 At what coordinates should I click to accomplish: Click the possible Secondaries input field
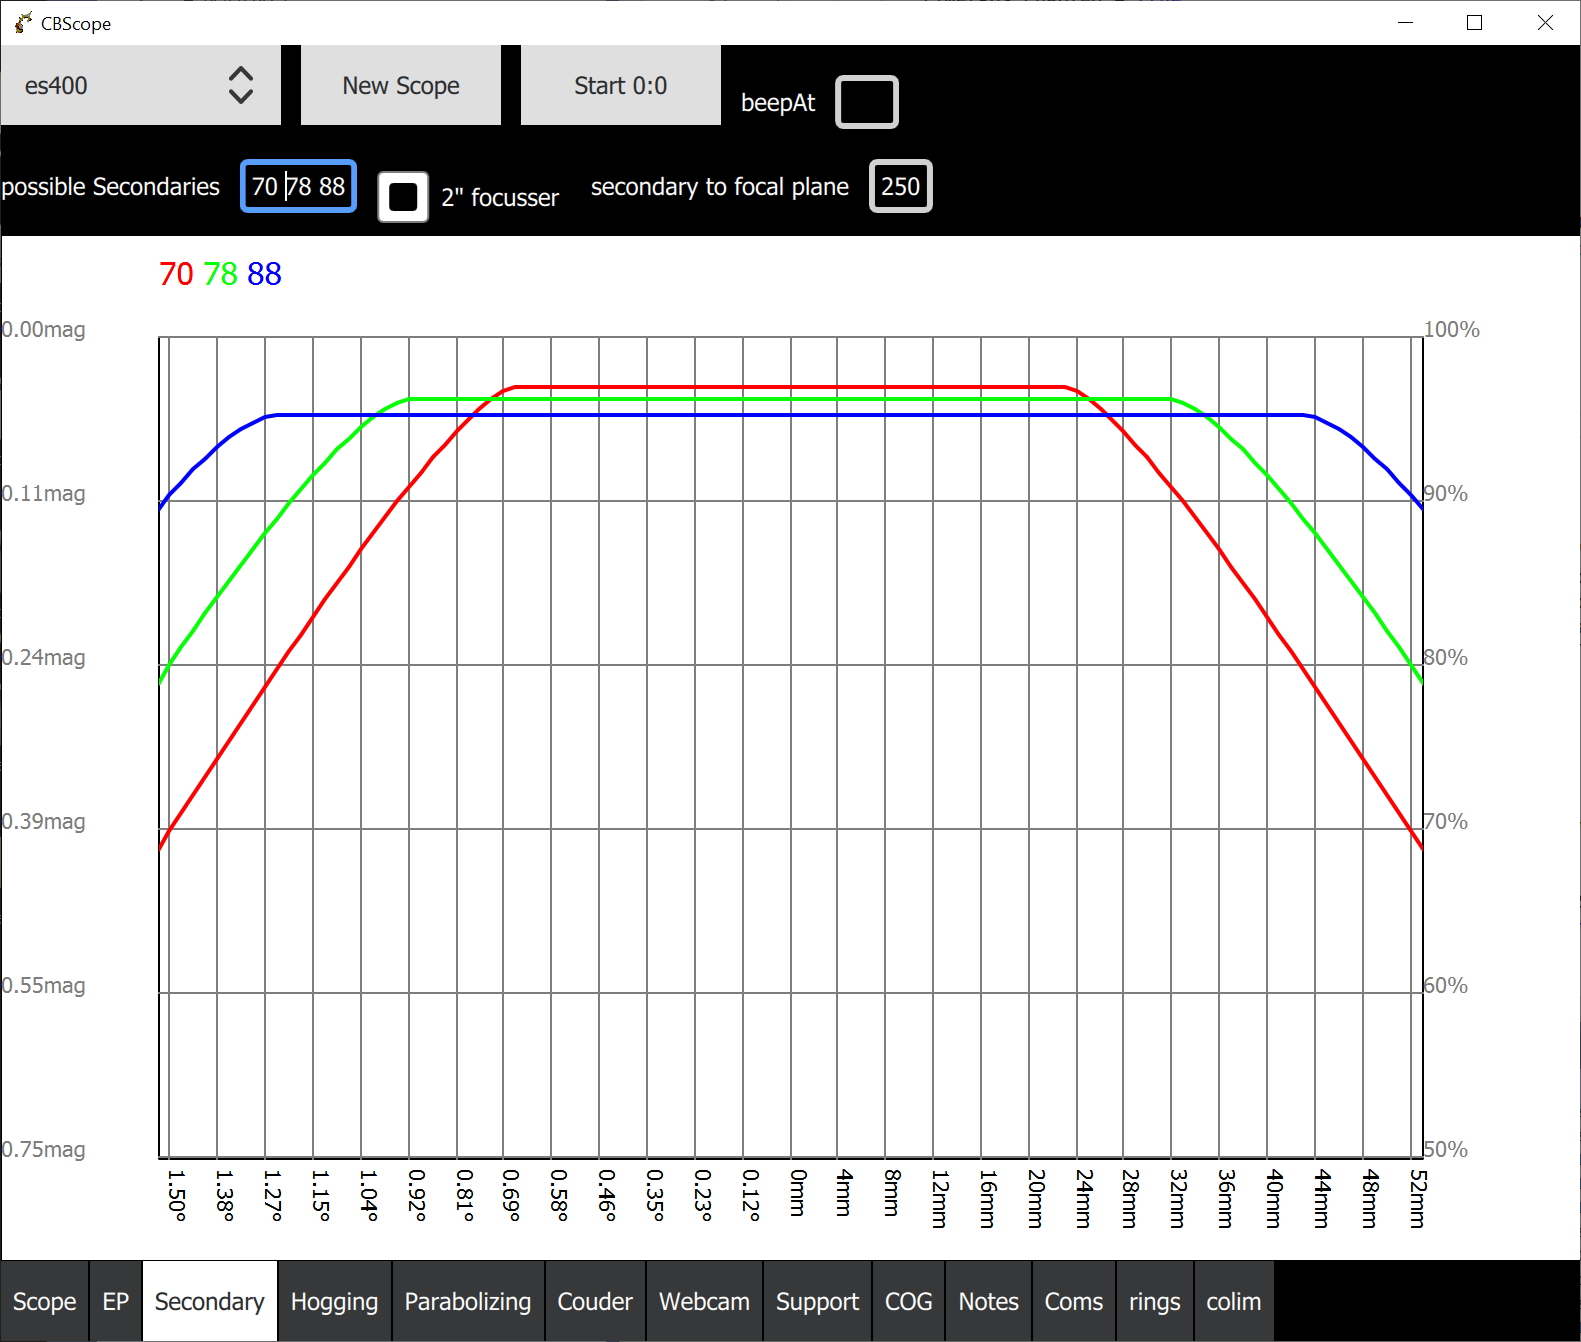pyautogui.click(x=298, y=186)
